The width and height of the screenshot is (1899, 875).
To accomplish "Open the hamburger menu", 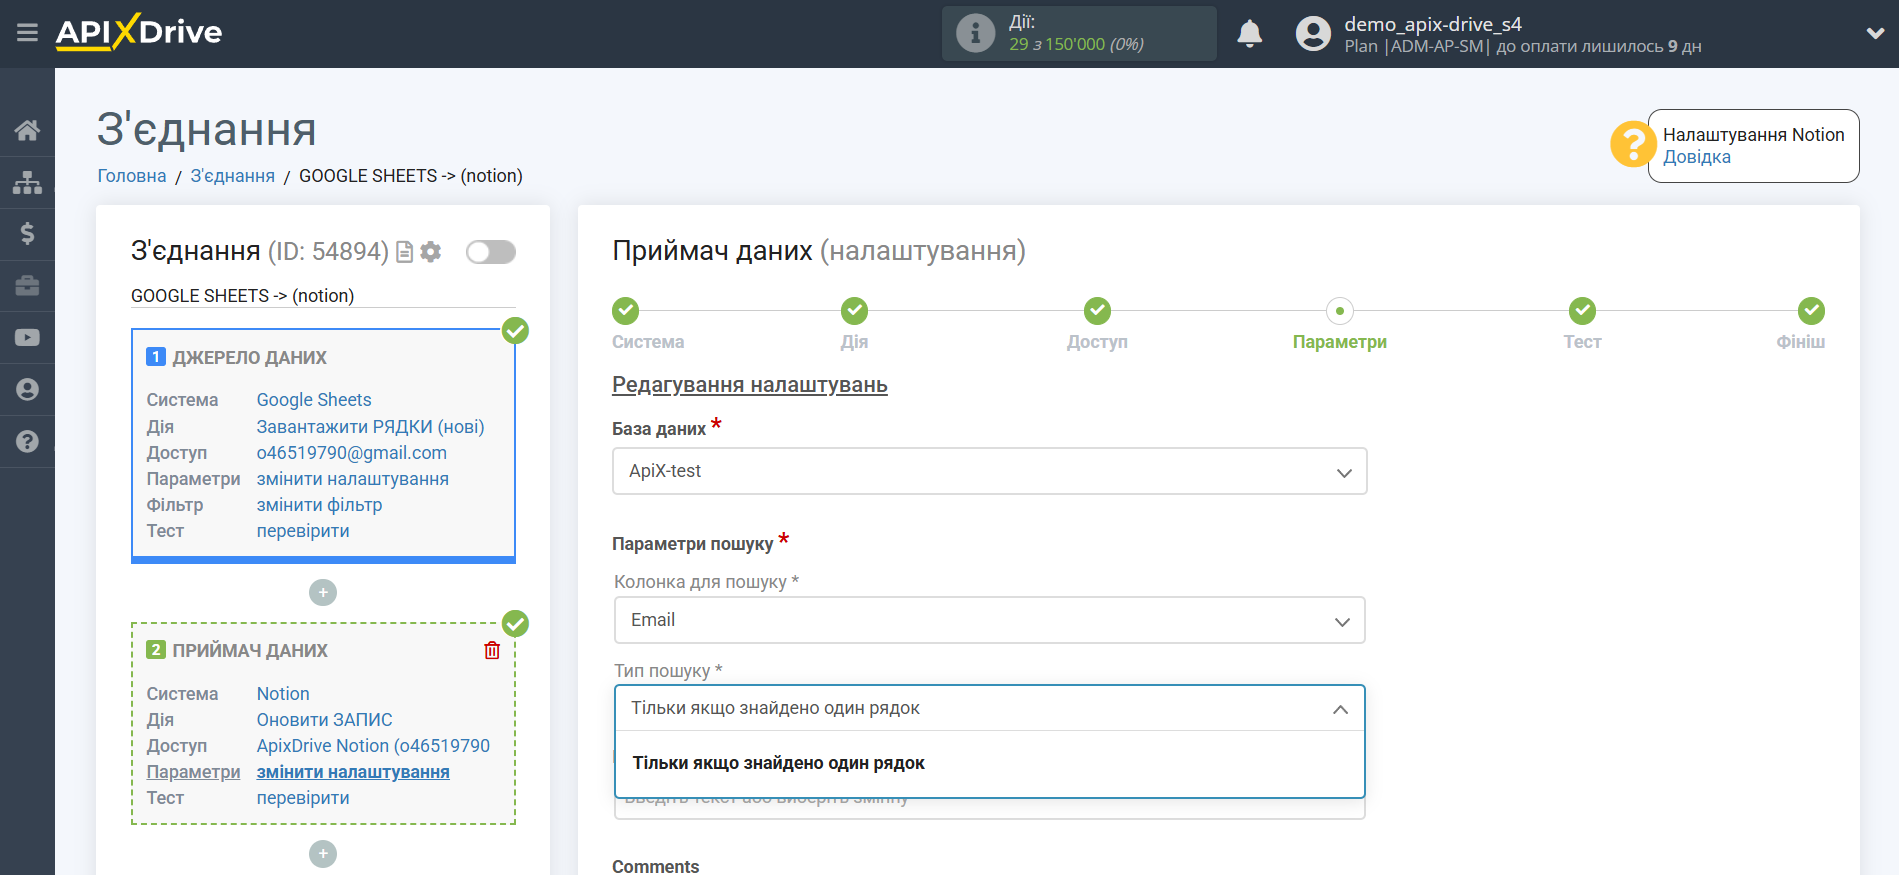I will click(27, 33).
